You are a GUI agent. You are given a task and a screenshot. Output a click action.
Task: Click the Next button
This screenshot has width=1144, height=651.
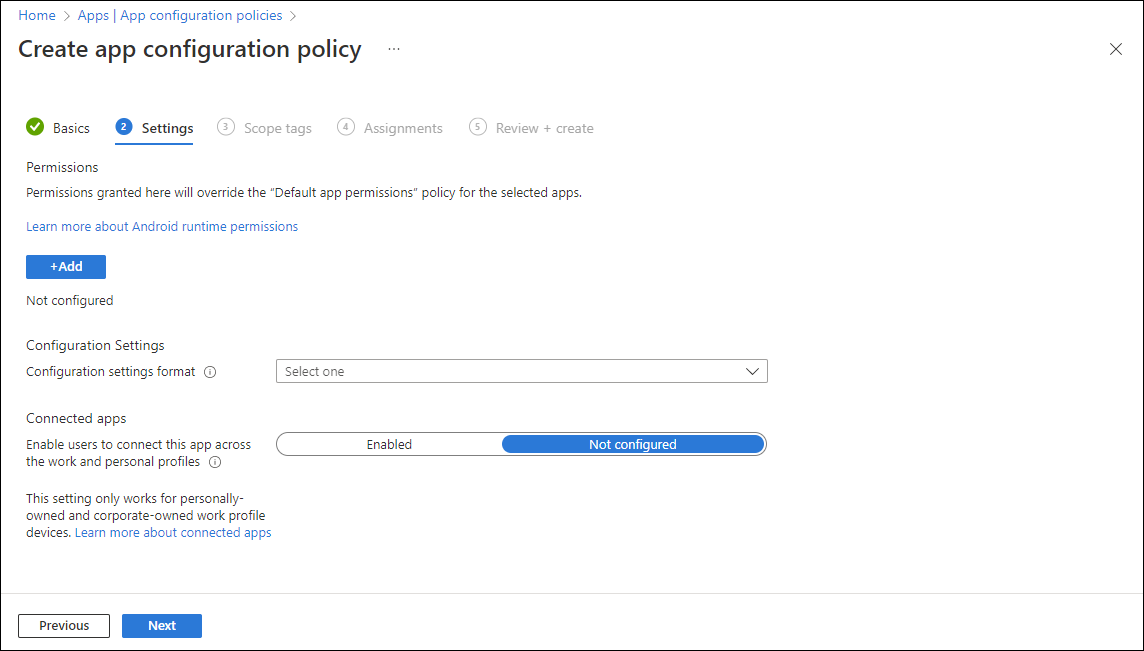pos(161,625)
